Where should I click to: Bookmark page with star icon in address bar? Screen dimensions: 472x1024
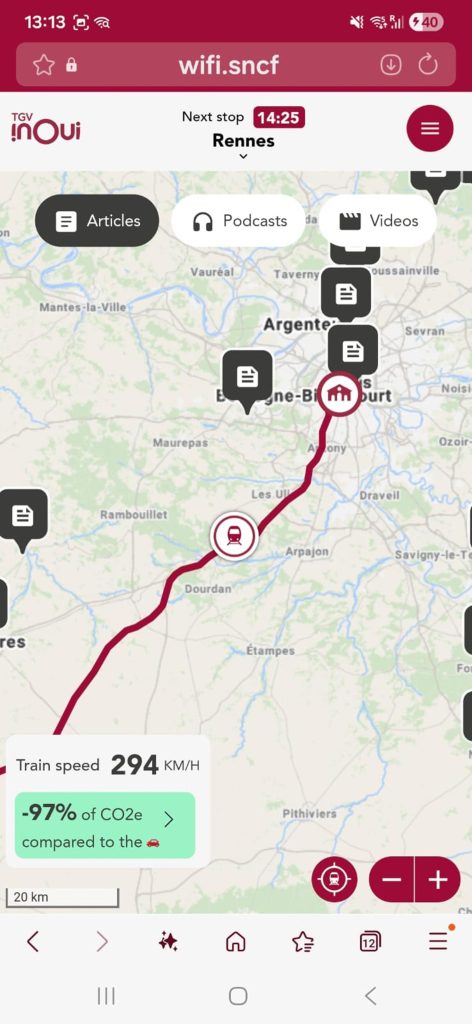44,65
